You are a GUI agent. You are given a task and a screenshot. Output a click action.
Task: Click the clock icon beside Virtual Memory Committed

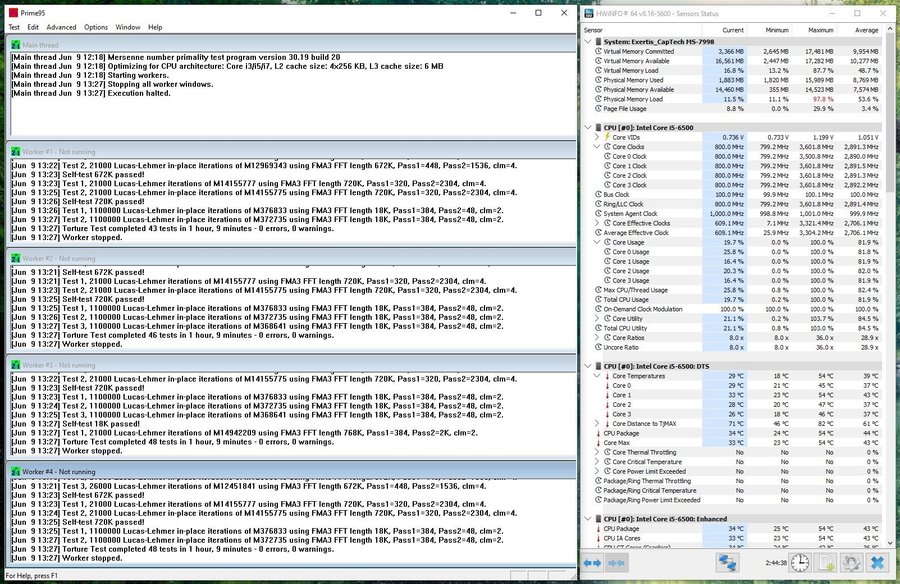pos(598,51)
